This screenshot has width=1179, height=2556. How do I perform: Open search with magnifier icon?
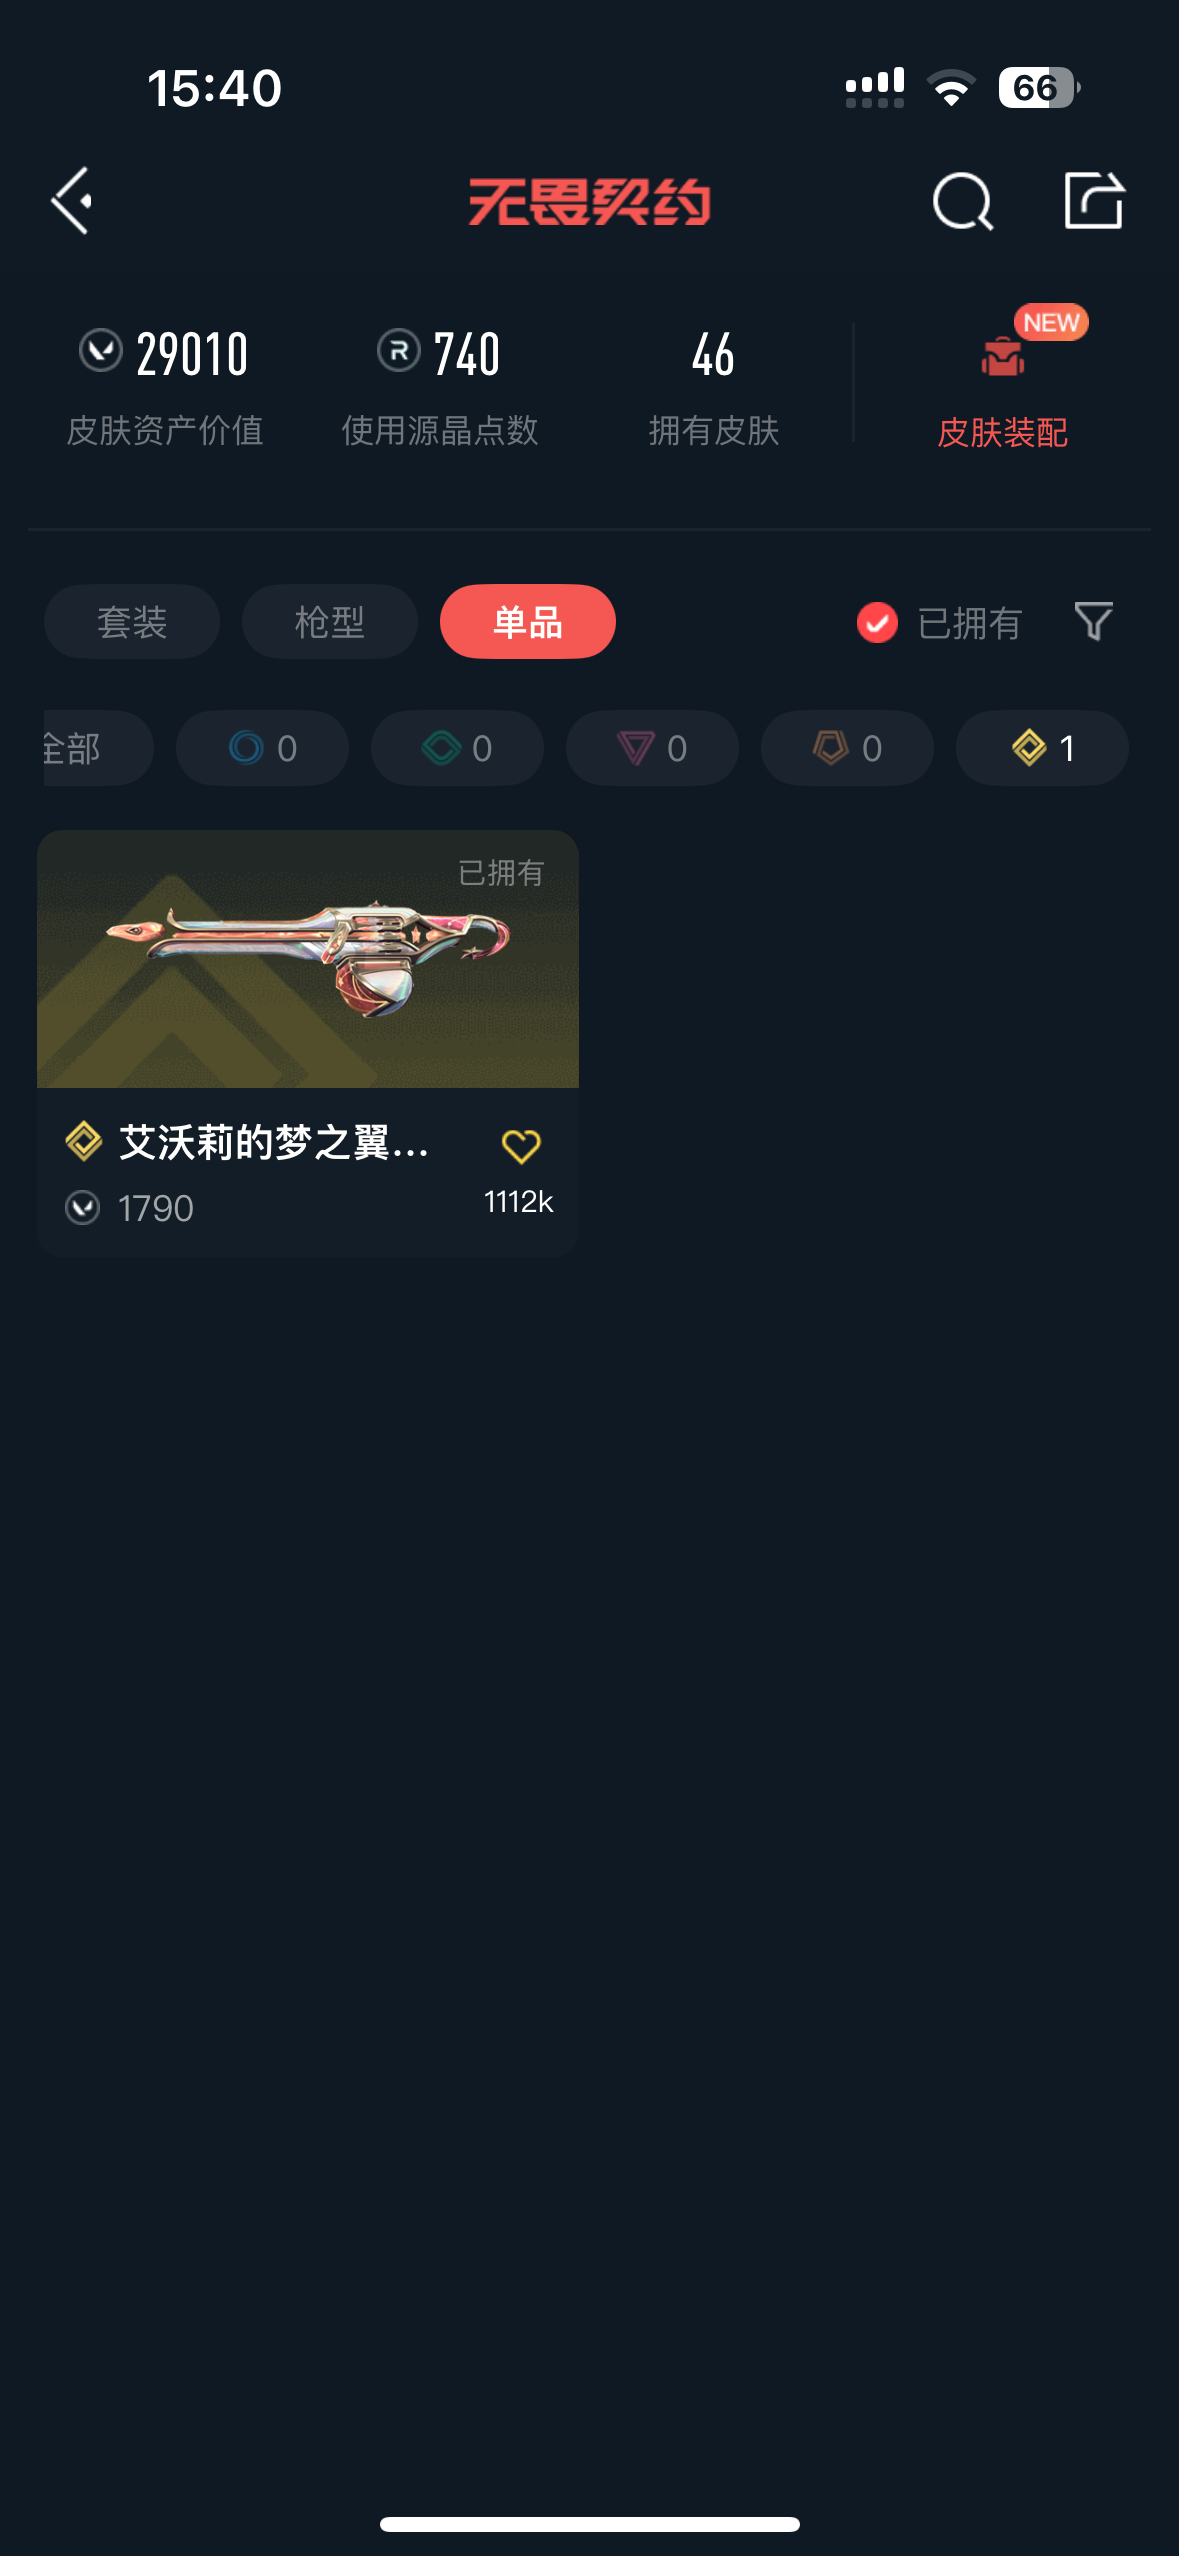point(963,201)
